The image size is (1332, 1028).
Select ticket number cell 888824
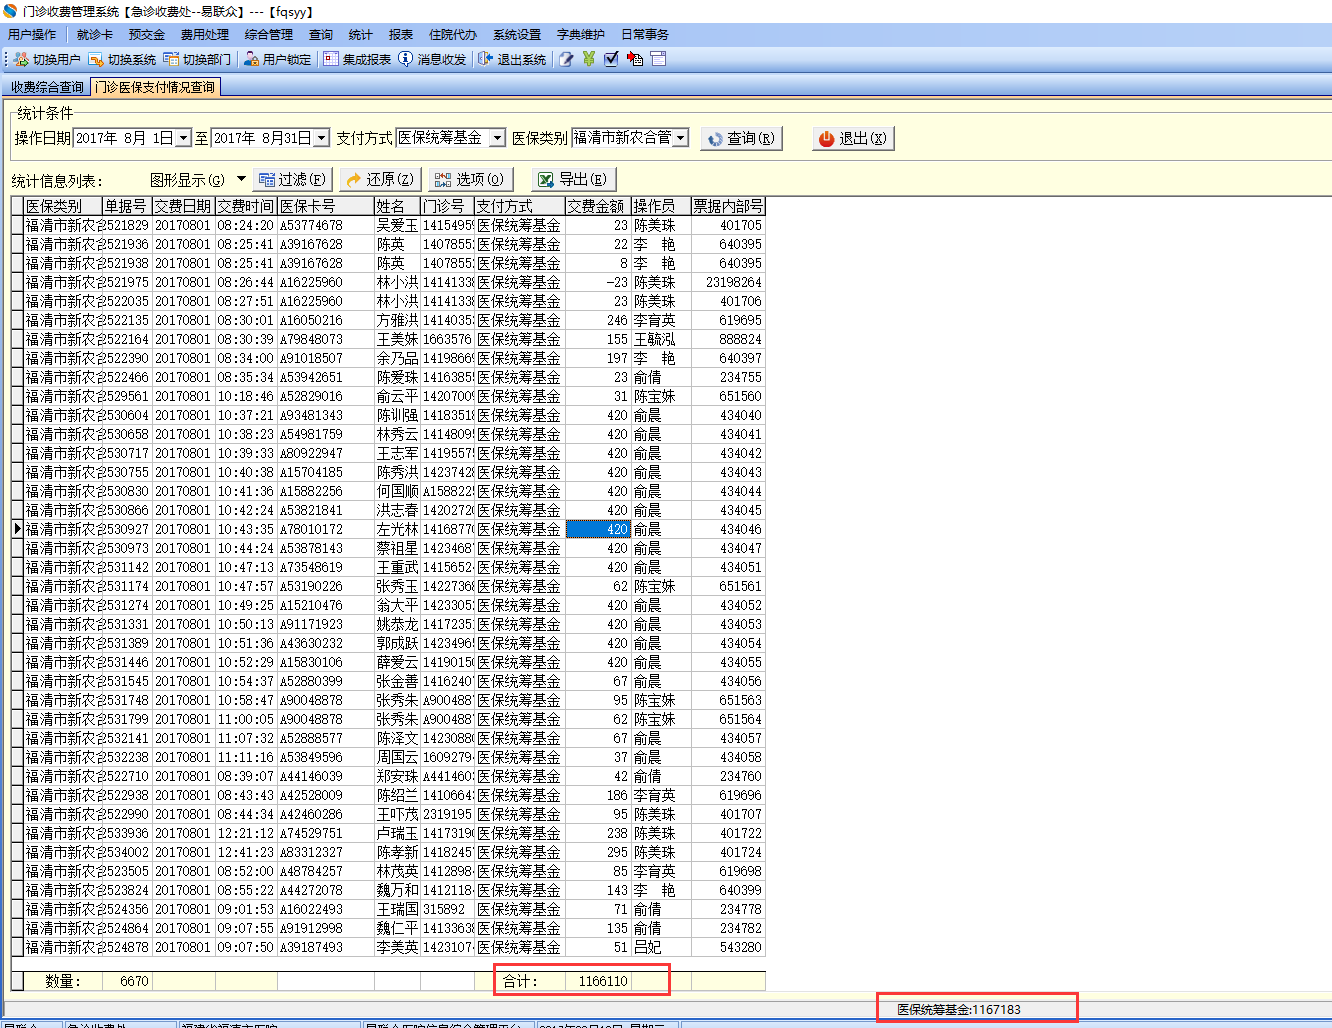[x=728, y=340]
